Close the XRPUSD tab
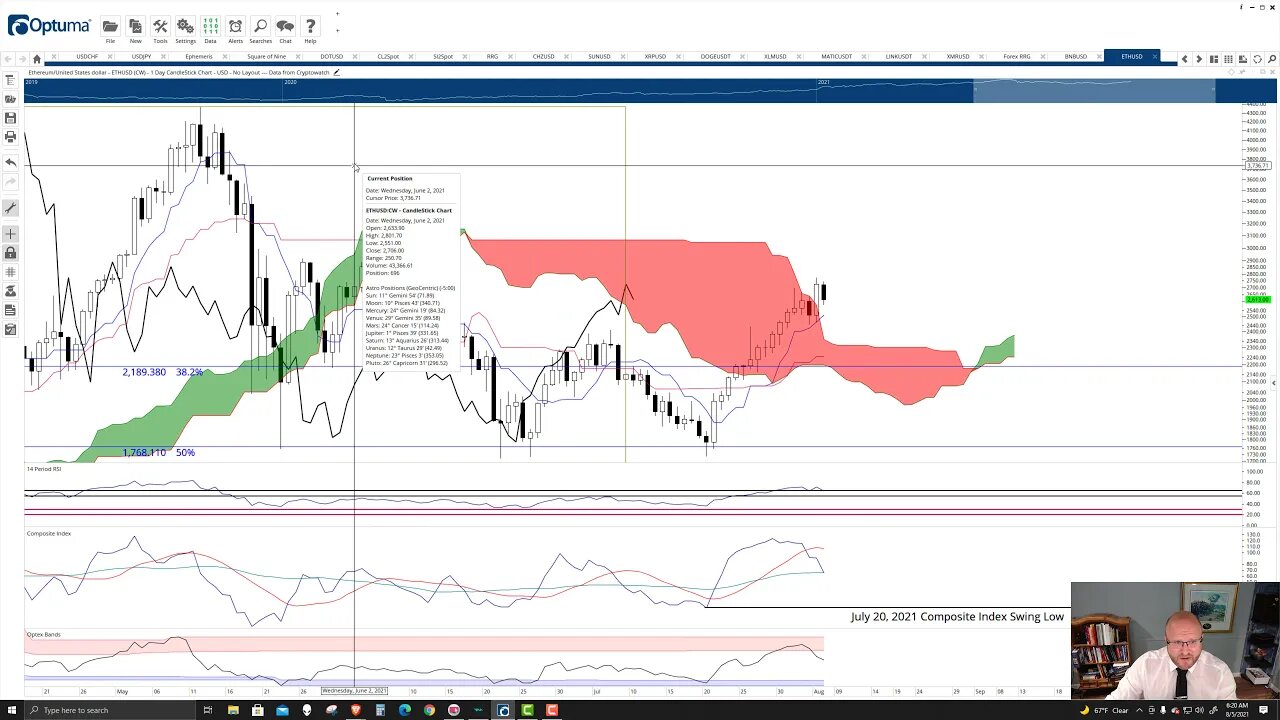This screenshot has height=720, width=1280. [679, 57]
